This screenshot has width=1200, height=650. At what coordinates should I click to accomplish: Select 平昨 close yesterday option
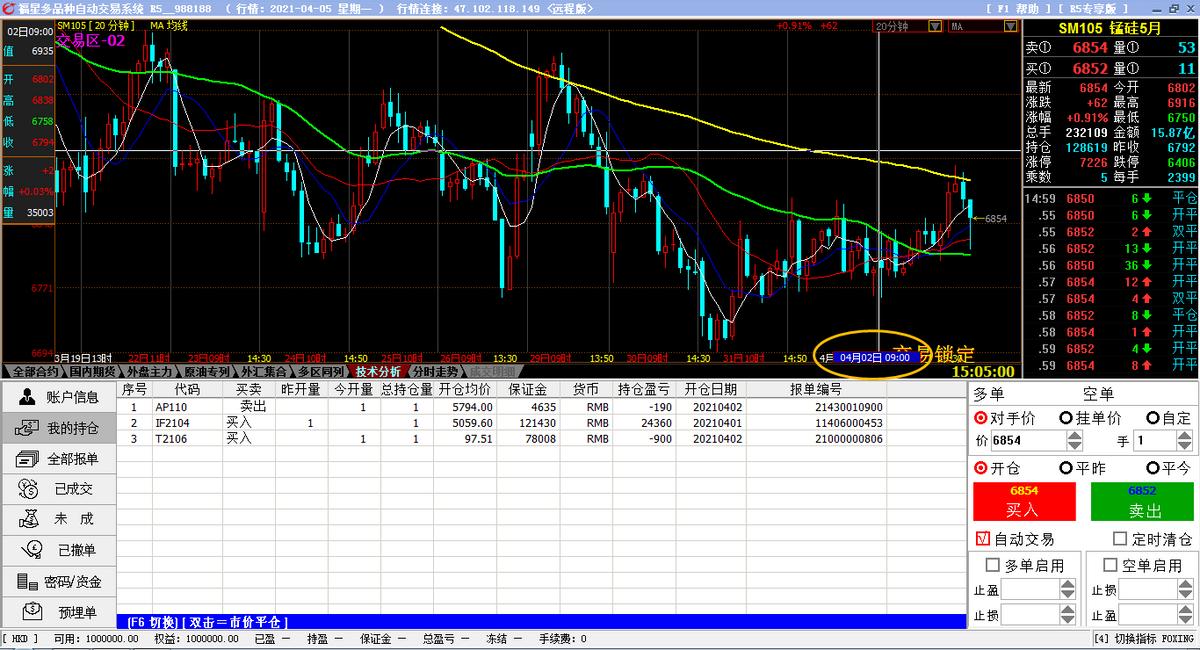click(x=1082, y=468)
